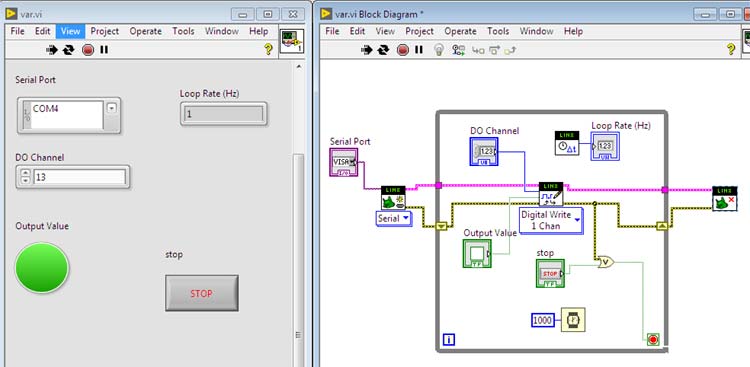The width and height of the screenshot is (750, 367).
Task: Click the Loop Rate (Hz) indicator field
Action: coord(223,114)
